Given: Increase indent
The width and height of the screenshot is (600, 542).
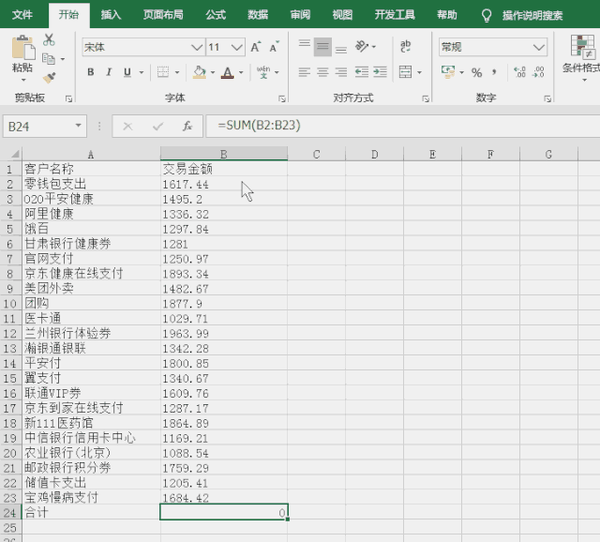Looking at the screenshot, I should [x=380, y=72].
